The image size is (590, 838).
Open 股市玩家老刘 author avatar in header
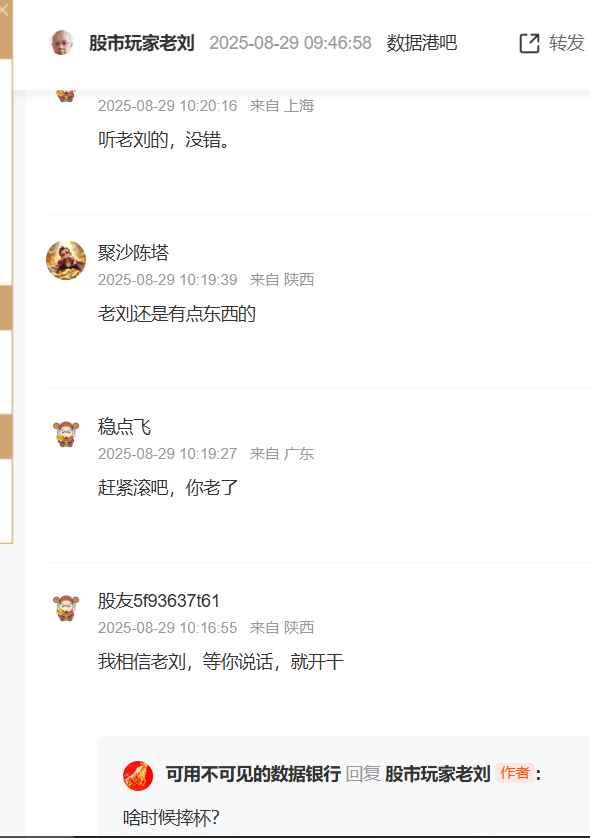coord(61,43)
